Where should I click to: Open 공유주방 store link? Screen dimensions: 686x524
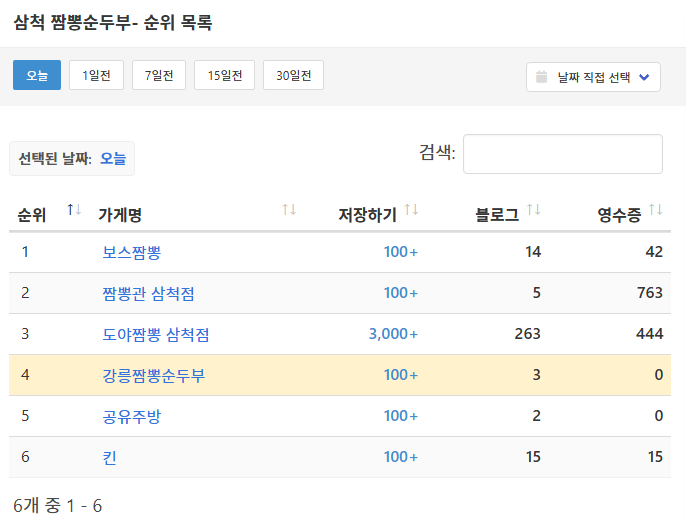[x=131, y=416]
